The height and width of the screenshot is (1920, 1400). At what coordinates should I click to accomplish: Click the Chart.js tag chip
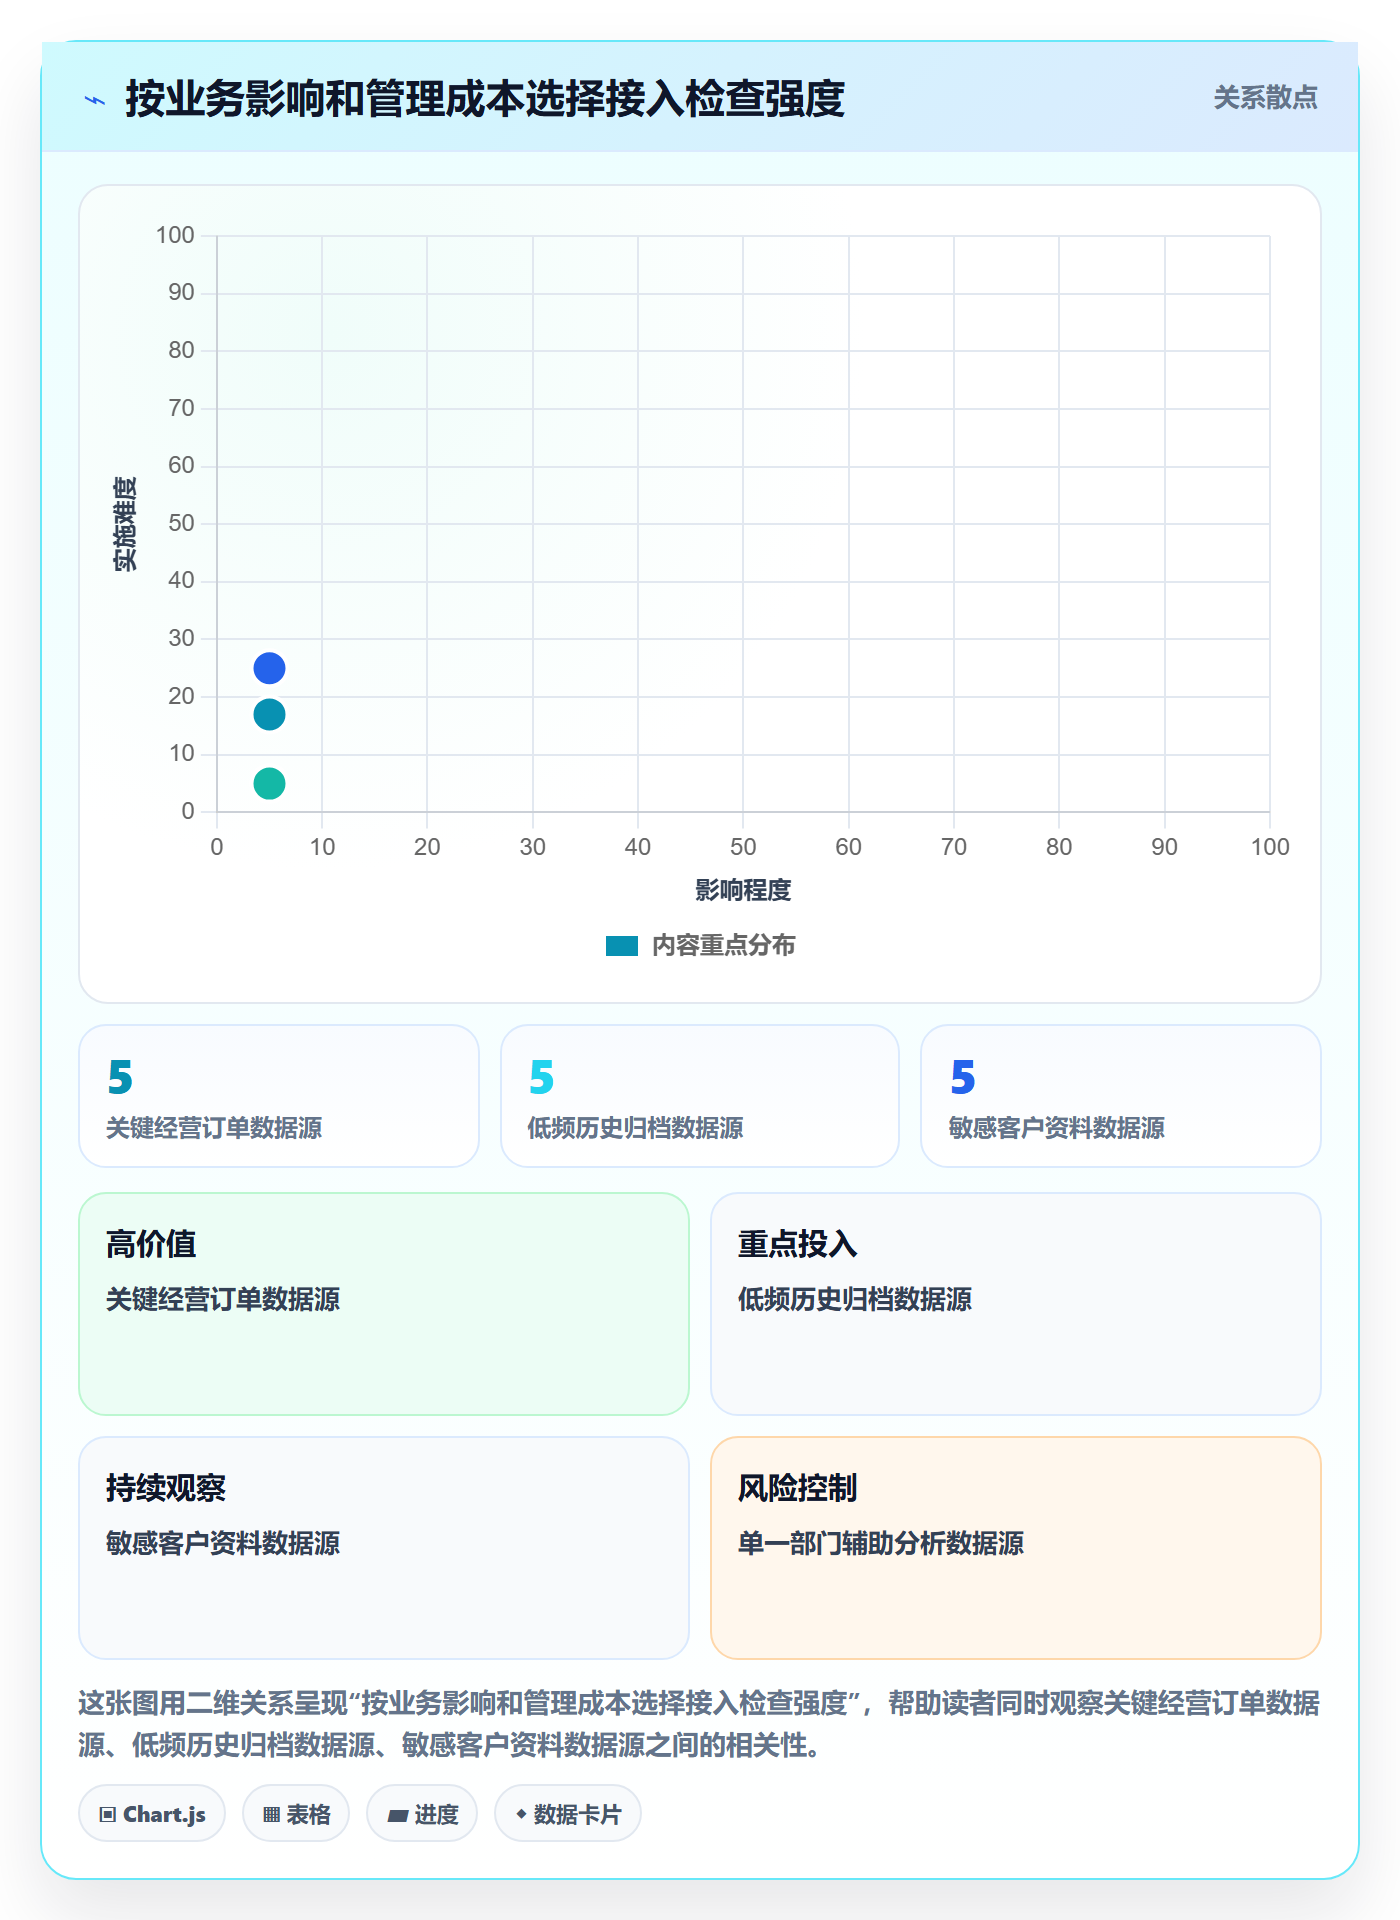(x=152, y=1814)
